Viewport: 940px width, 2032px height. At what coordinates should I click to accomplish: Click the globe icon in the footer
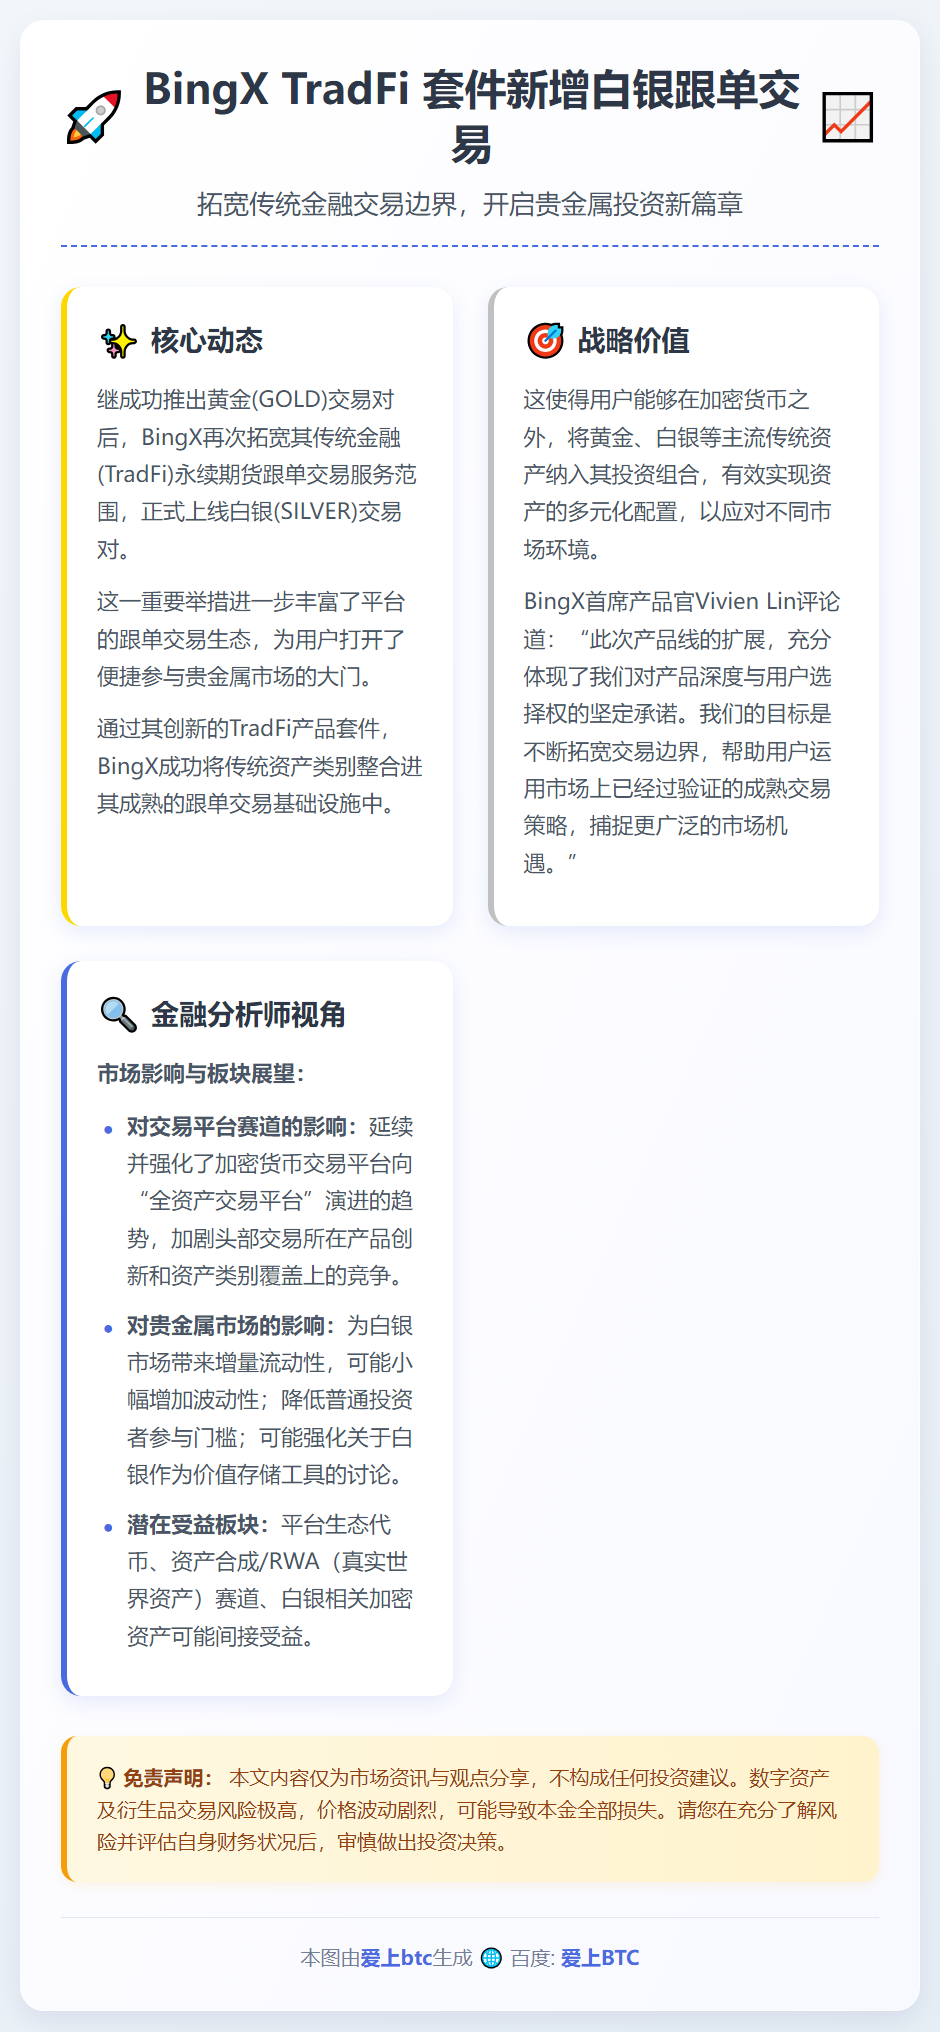coord(491,1958)
